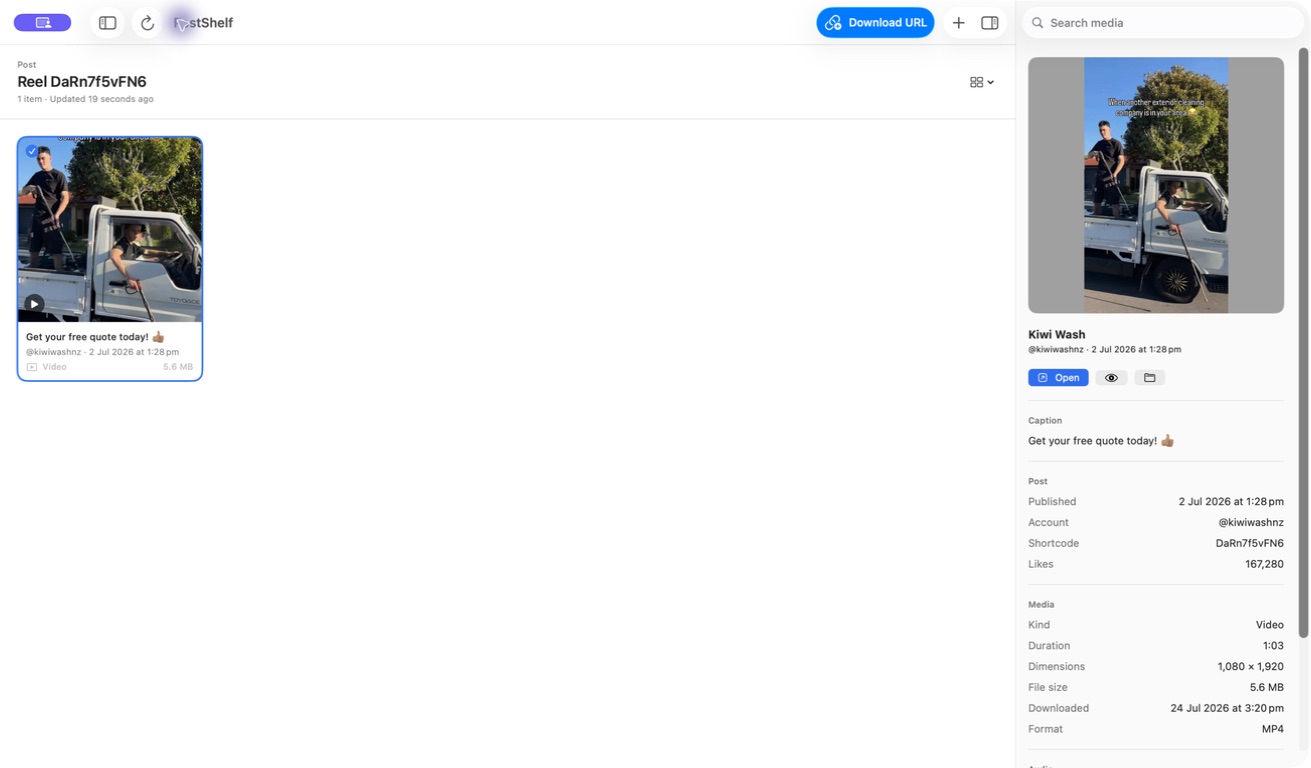Click the Download URL button
The width and height of the screenshot is (1311, 768).
coord(875,23)
